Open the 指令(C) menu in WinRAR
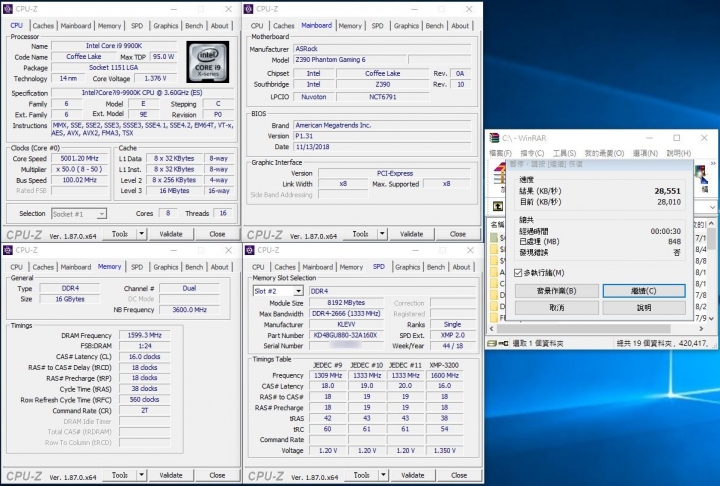Image resolution: width=720 pixels, height=486 pixels. (532, 153)
